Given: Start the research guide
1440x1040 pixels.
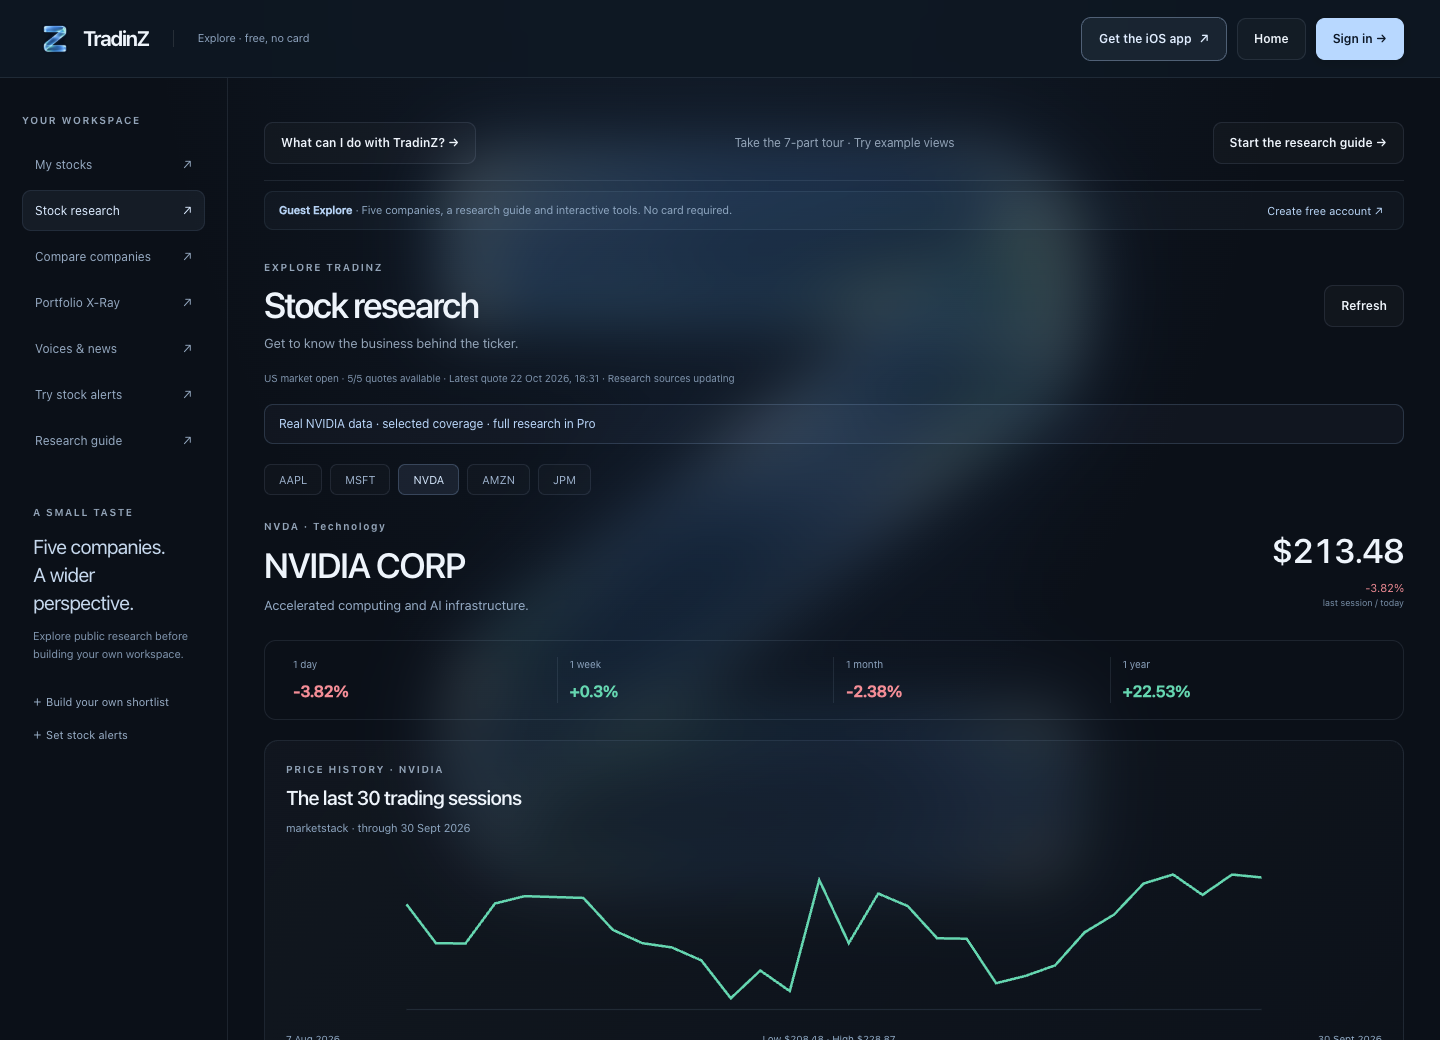Looking at the screenshot, I should (x=1308, y=143).
